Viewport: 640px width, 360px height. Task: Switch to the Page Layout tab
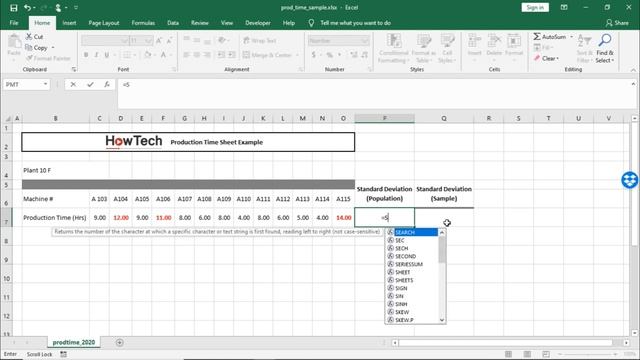pos(104,23)
